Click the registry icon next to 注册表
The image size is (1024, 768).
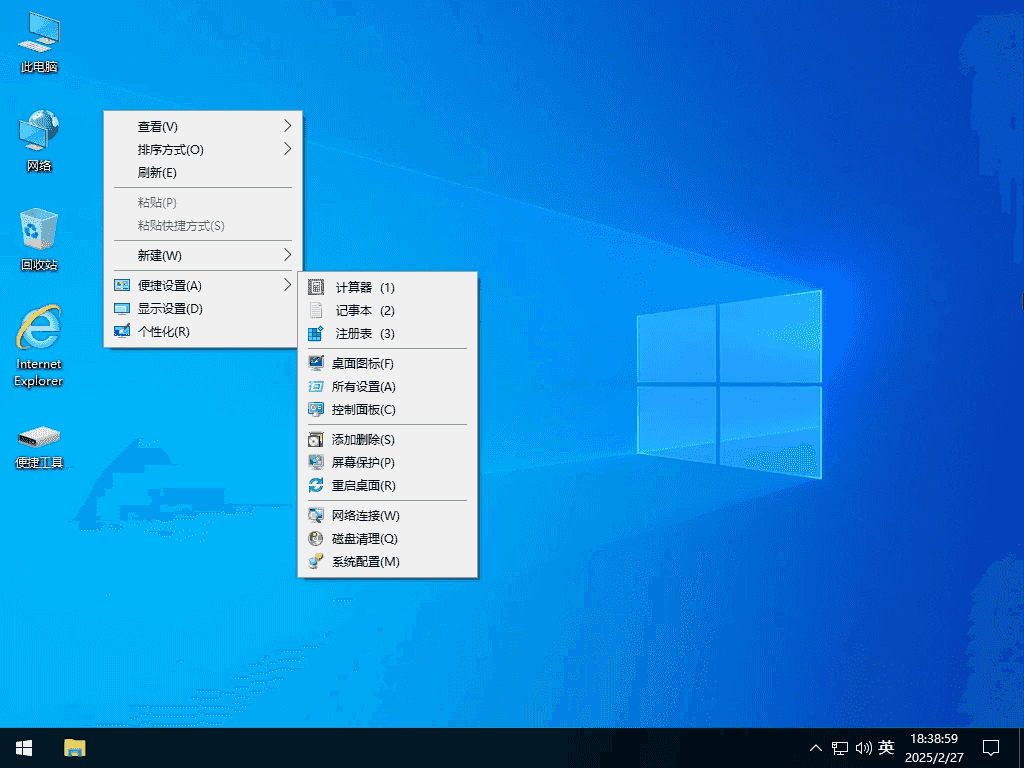tap(316, 333)
